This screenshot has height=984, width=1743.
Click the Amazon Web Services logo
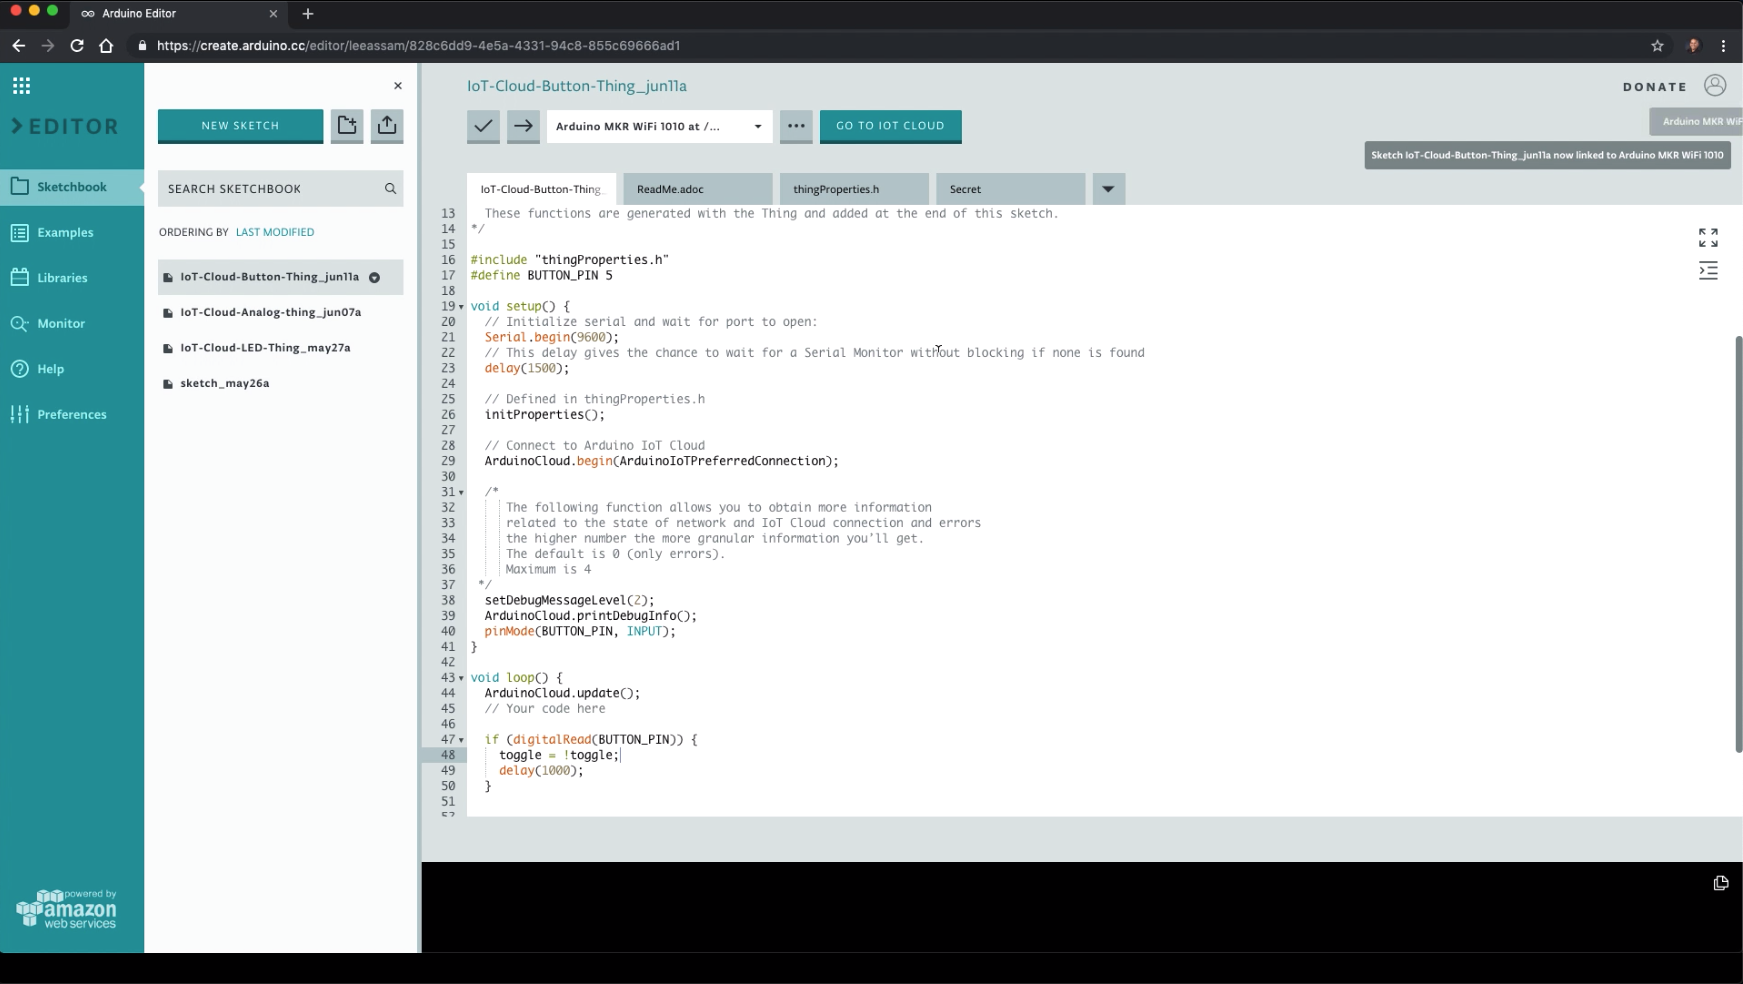coord(66,909)
